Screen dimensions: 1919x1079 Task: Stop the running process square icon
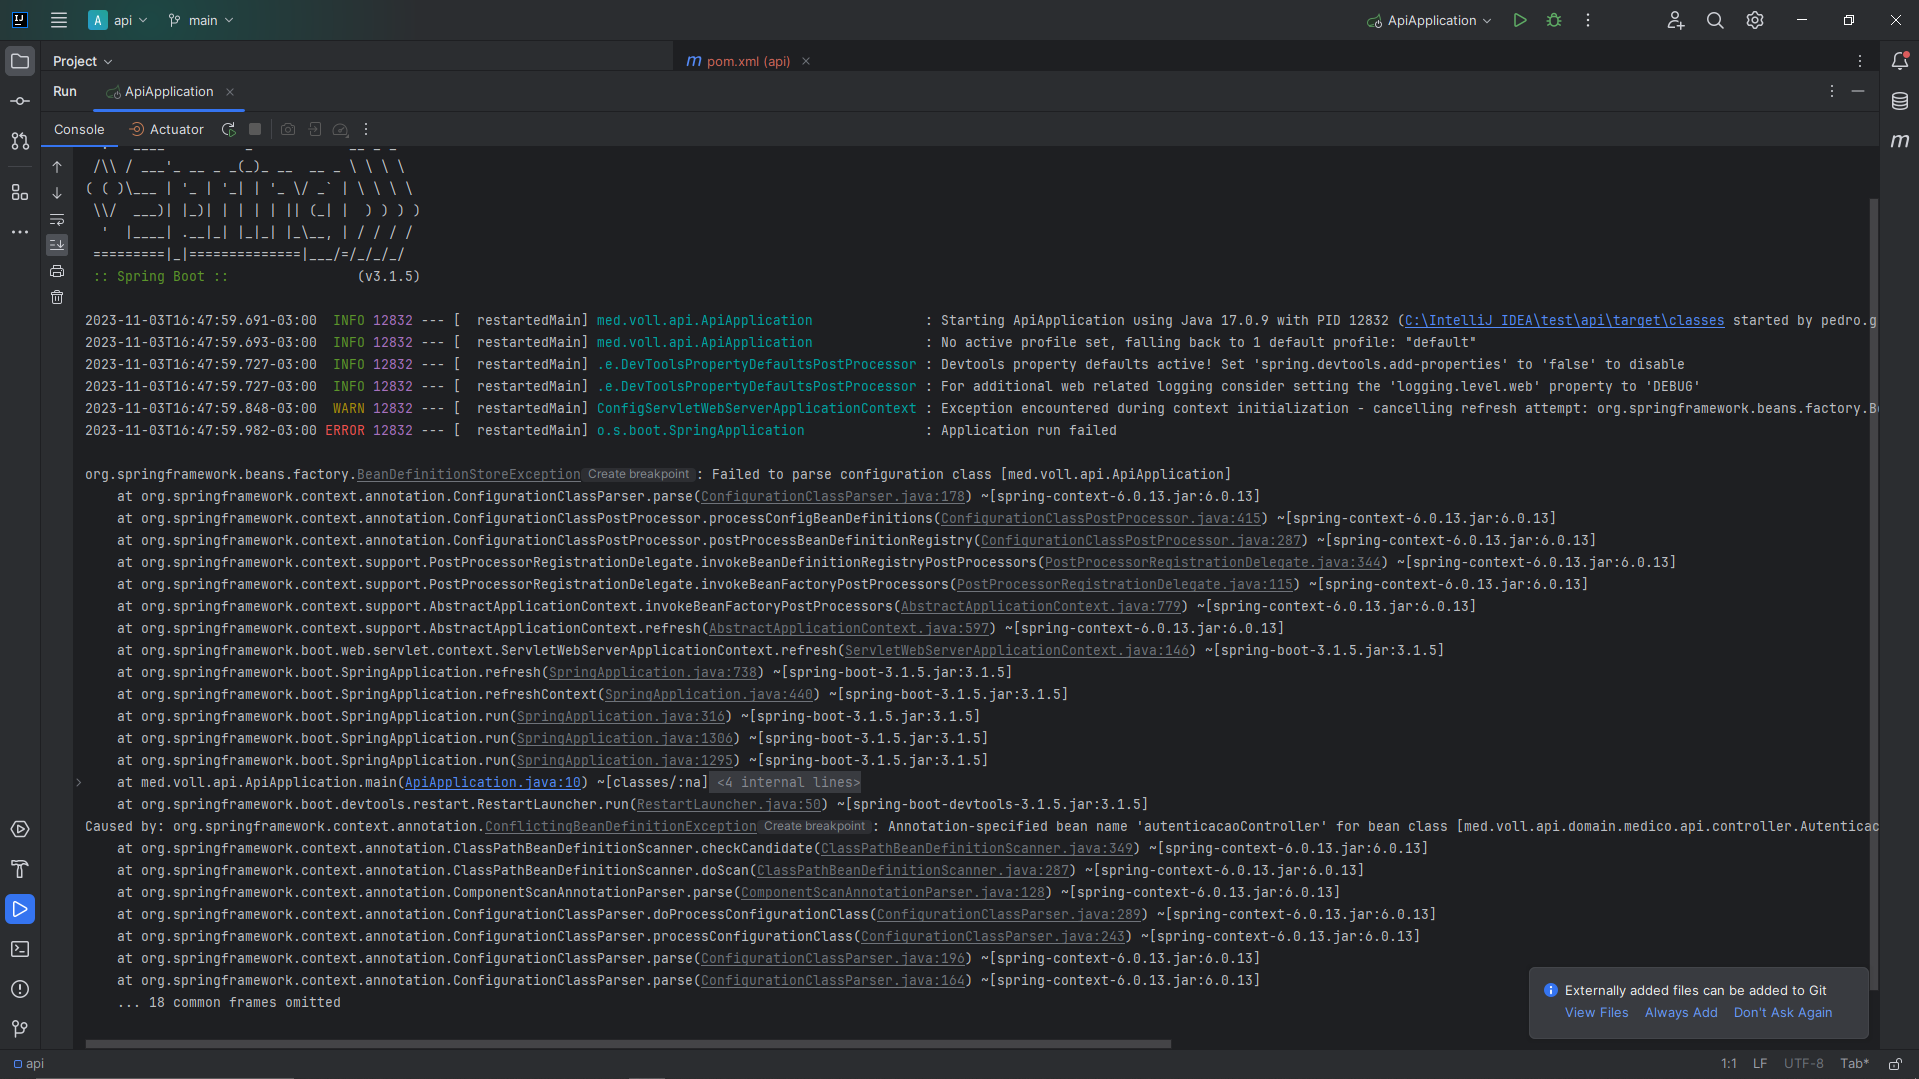255,129
